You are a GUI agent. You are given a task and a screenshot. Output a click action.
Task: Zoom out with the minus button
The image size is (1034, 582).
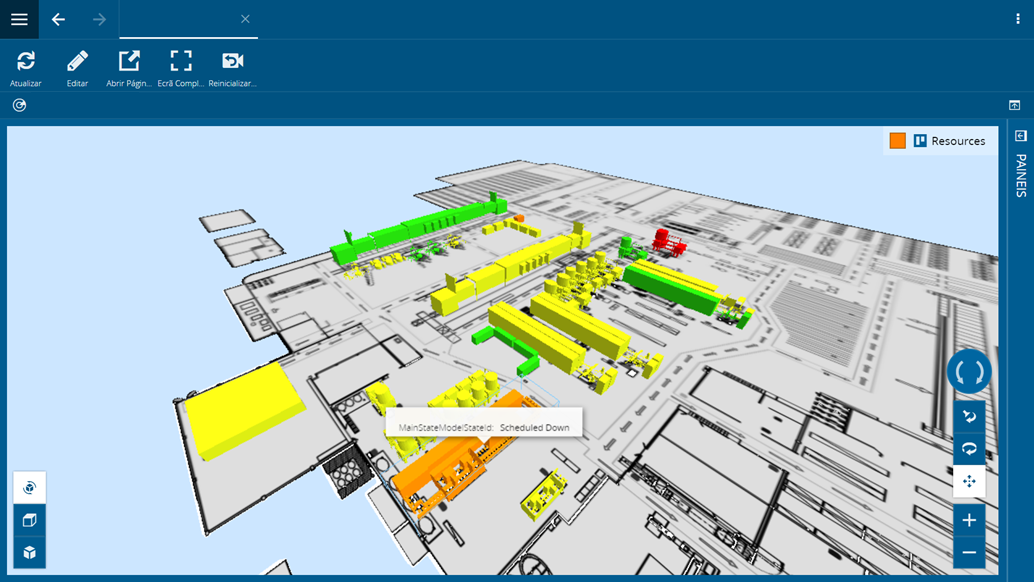(969, 552)
